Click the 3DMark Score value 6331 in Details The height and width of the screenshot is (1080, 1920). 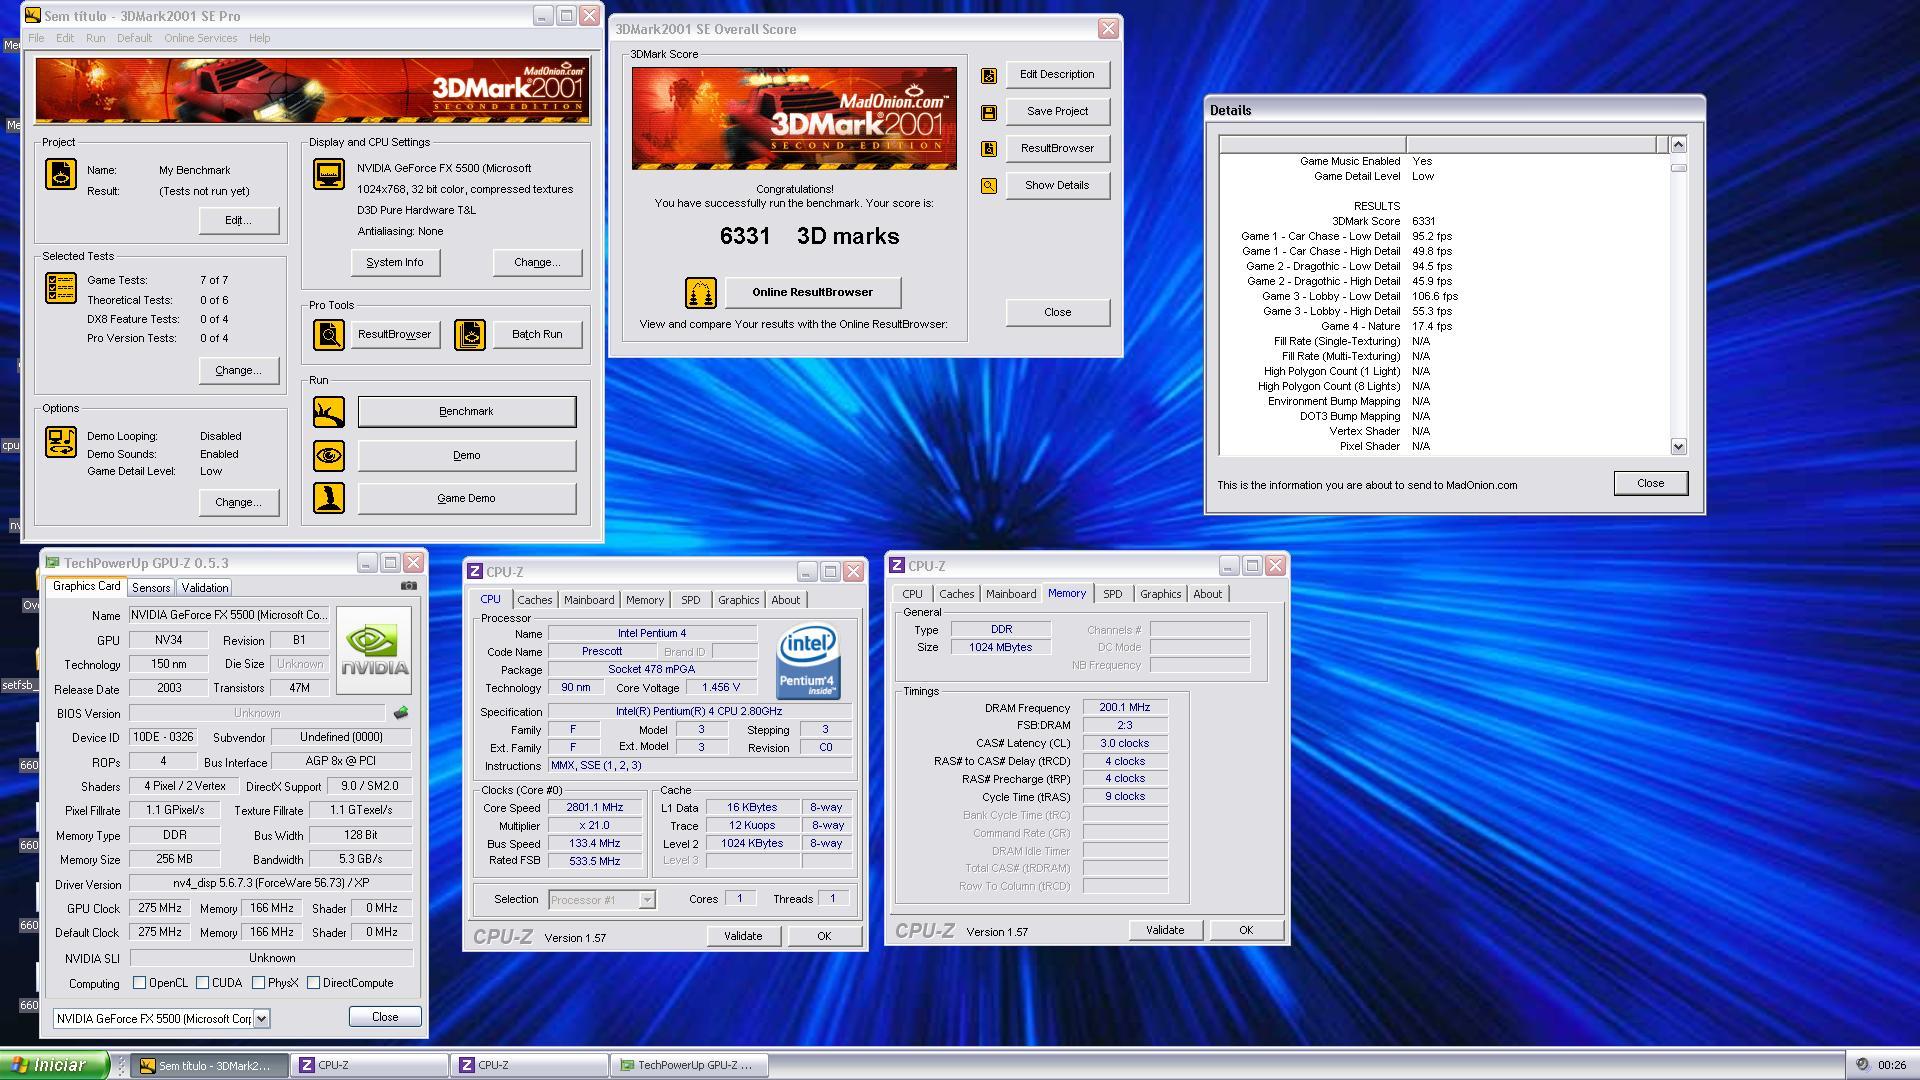click(x=1423, y=222)
